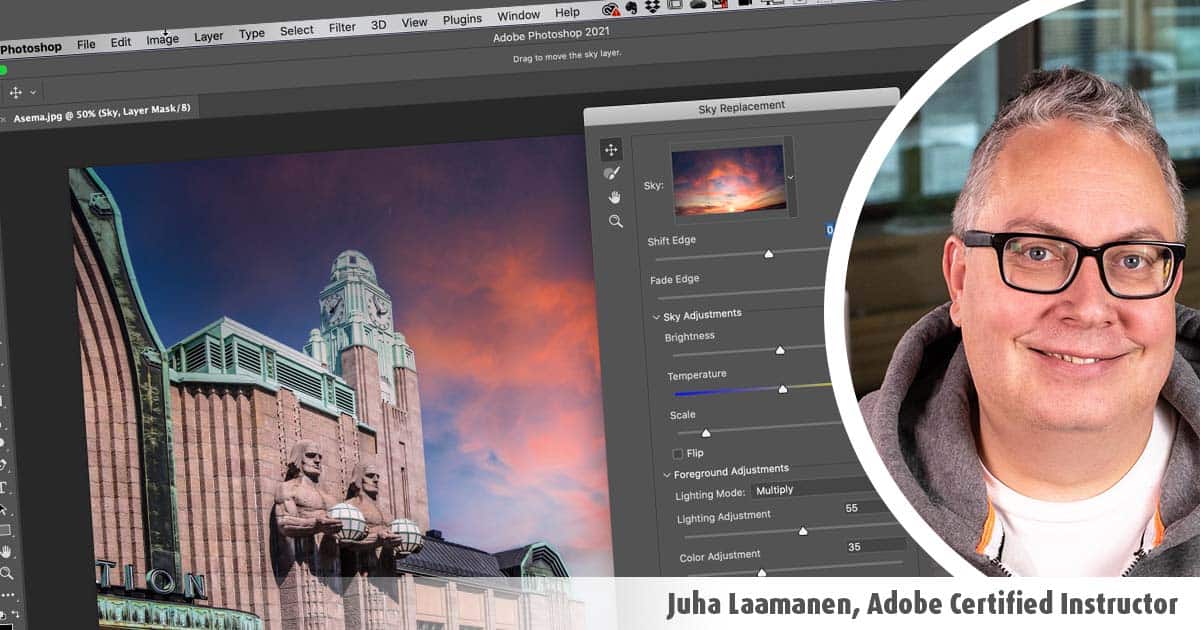1200x630 pixels.
Task: Open the Sky preset picker arrow
Action: pyautogui.click(x=790, y=177)
